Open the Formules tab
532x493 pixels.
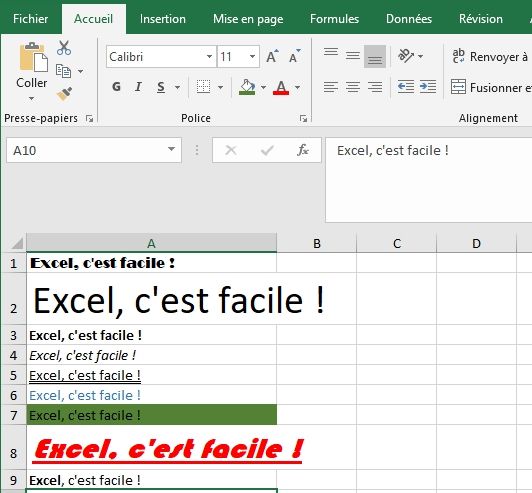[x=334, y=19]
